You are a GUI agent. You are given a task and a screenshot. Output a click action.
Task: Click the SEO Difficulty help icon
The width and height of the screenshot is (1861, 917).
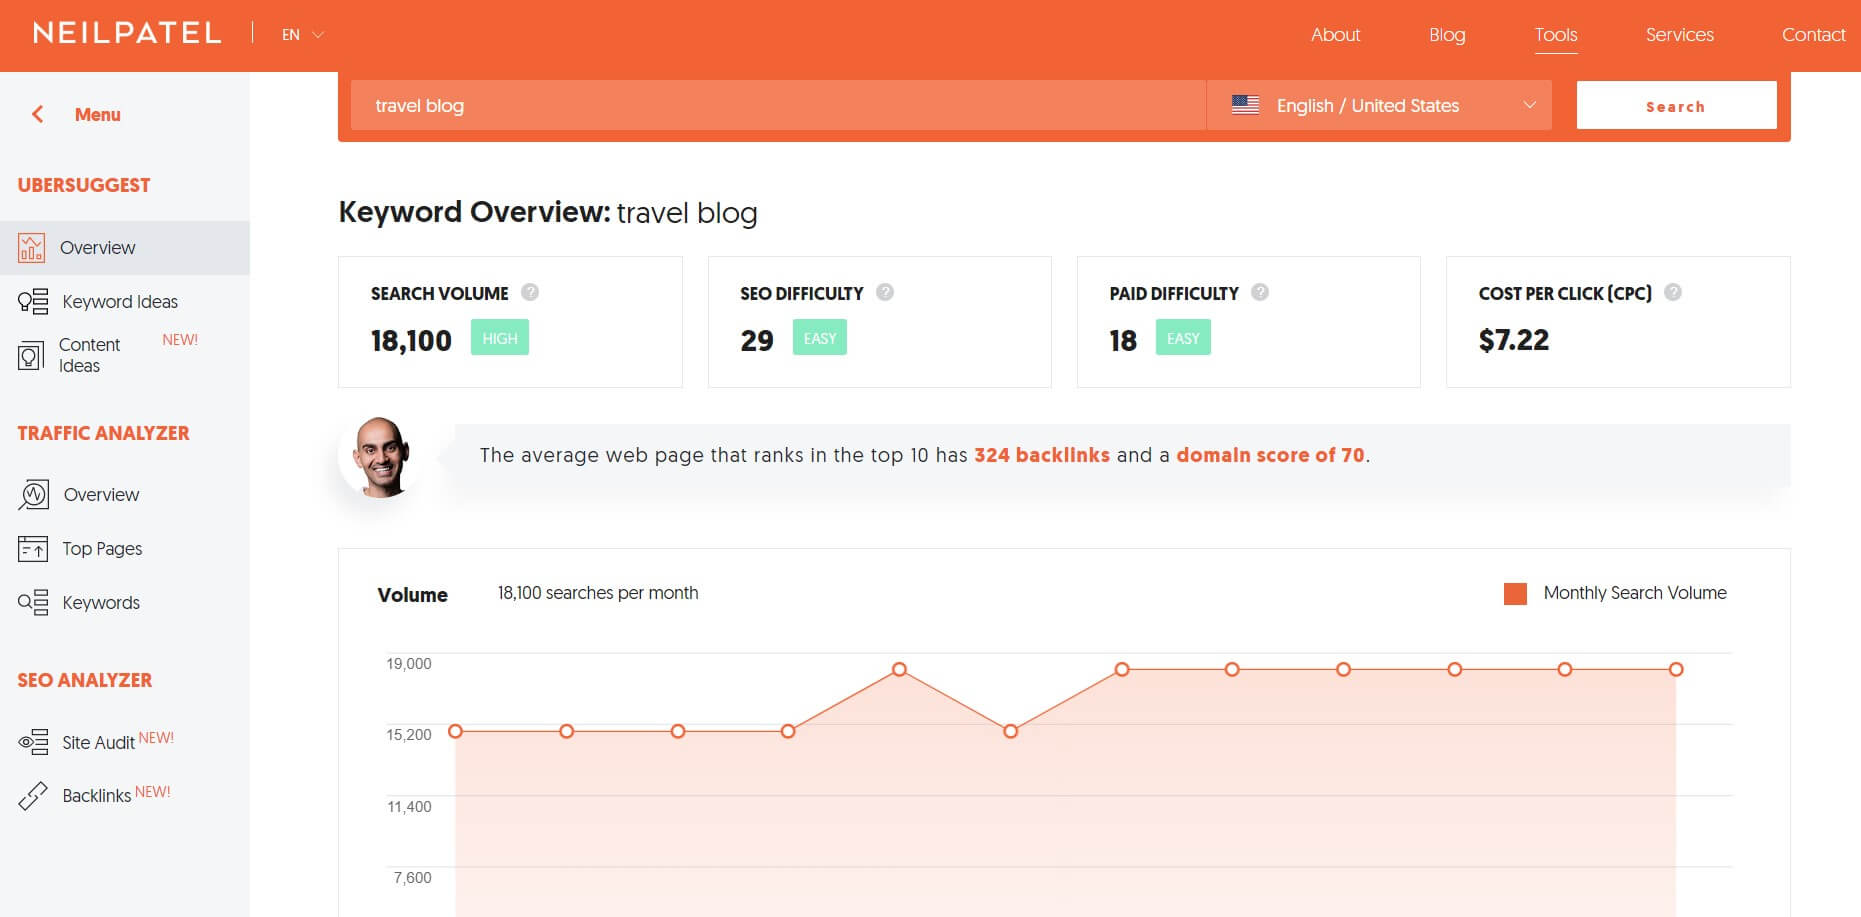coord(885,292)
